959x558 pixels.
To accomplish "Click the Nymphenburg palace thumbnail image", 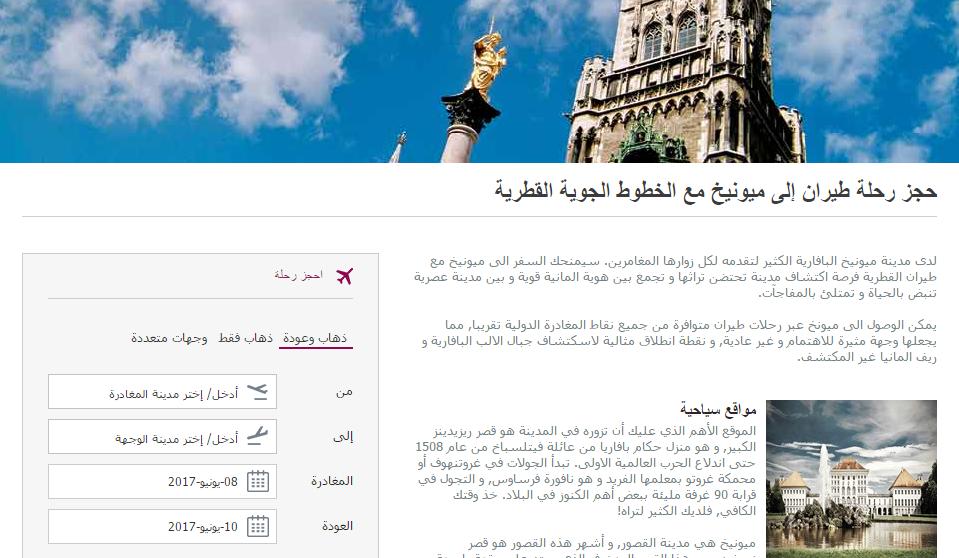I will click(x=851, y=478).
